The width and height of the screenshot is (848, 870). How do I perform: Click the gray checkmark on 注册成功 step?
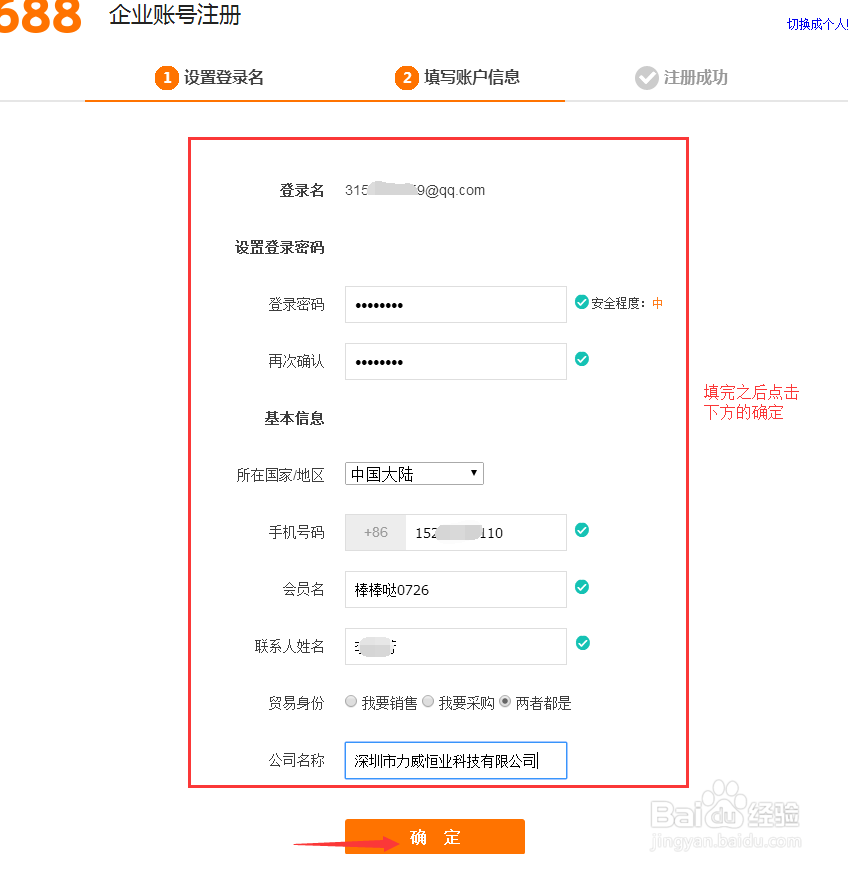[647, 78]
